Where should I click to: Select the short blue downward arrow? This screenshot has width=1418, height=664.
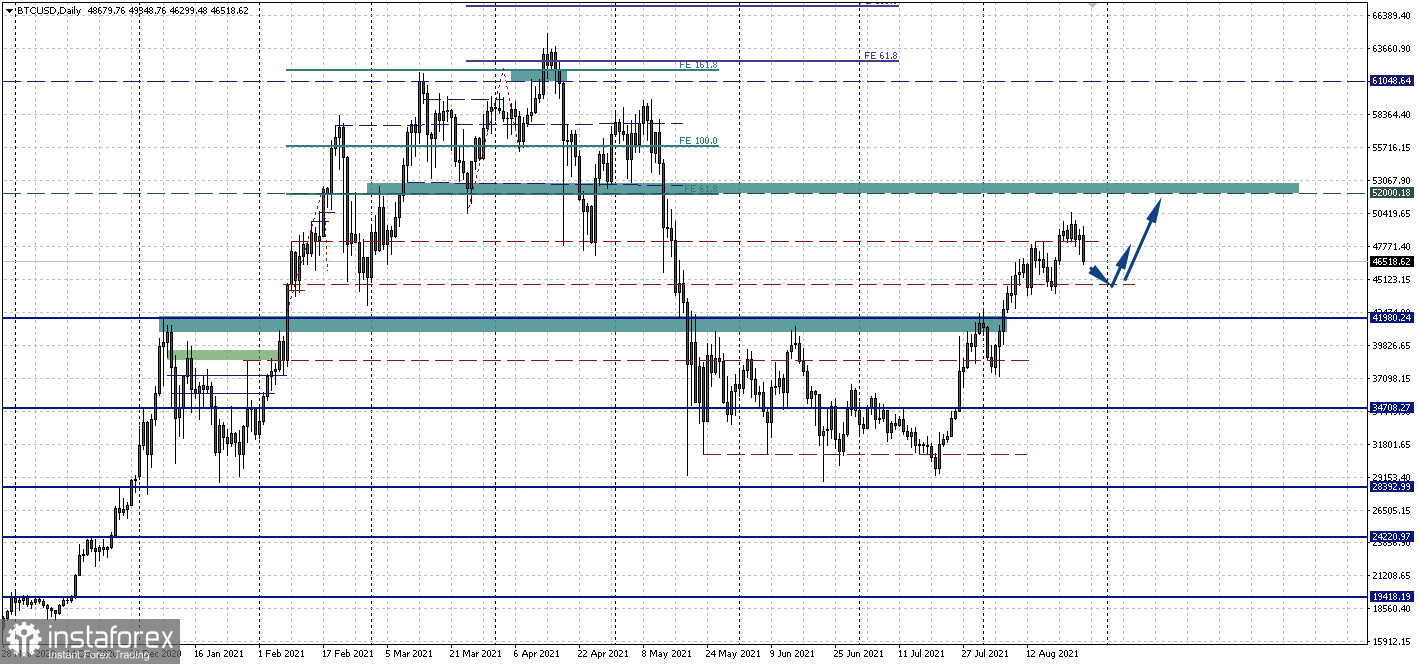[x=1100, y=275]
